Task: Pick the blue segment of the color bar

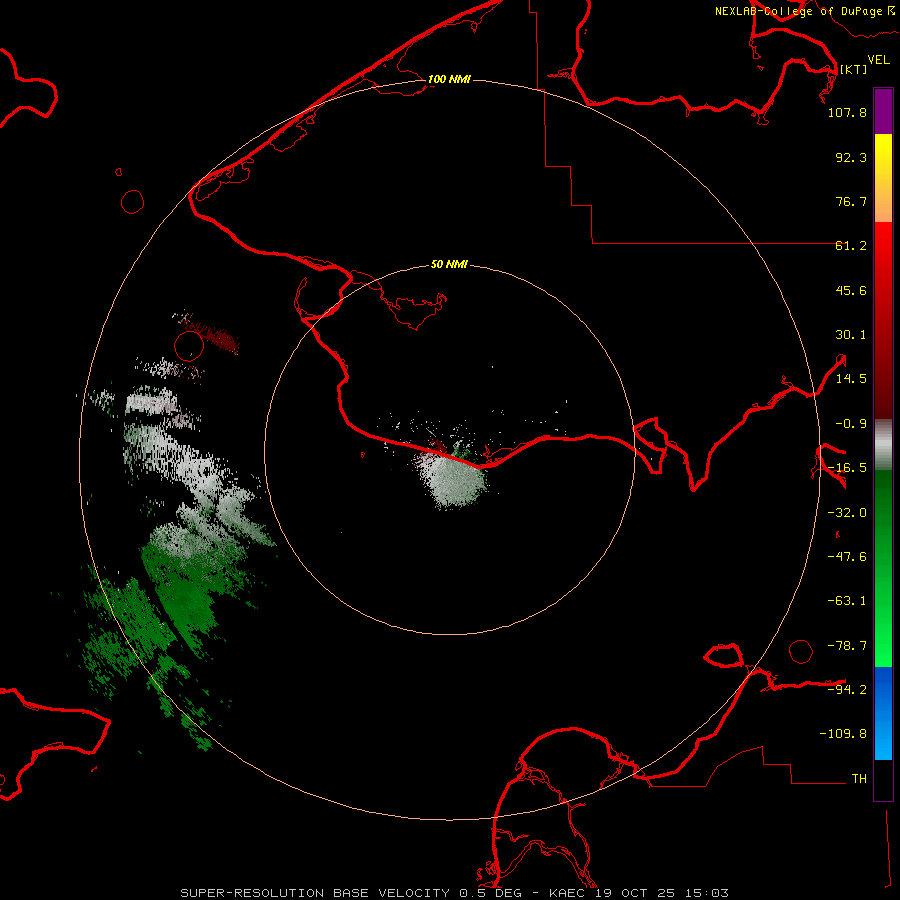Action: point(883,713)
